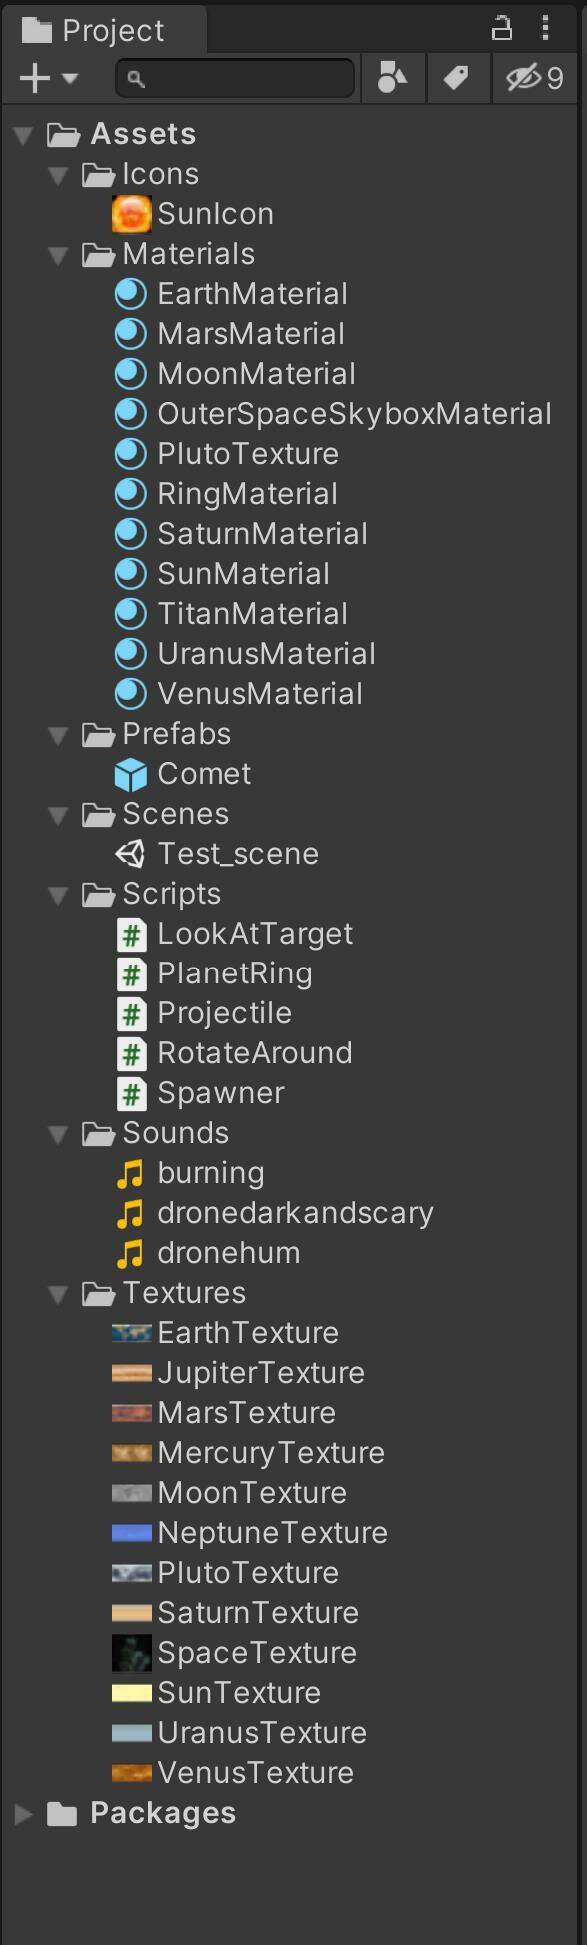Select the EarthMaterial sphere icon
Viewport: 587px width, 1945px height.
(131, 294)
